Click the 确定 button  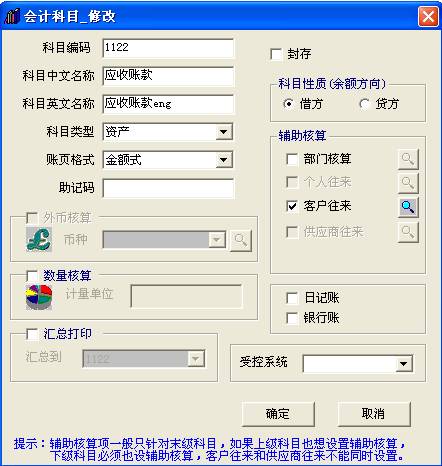[278, 414]
